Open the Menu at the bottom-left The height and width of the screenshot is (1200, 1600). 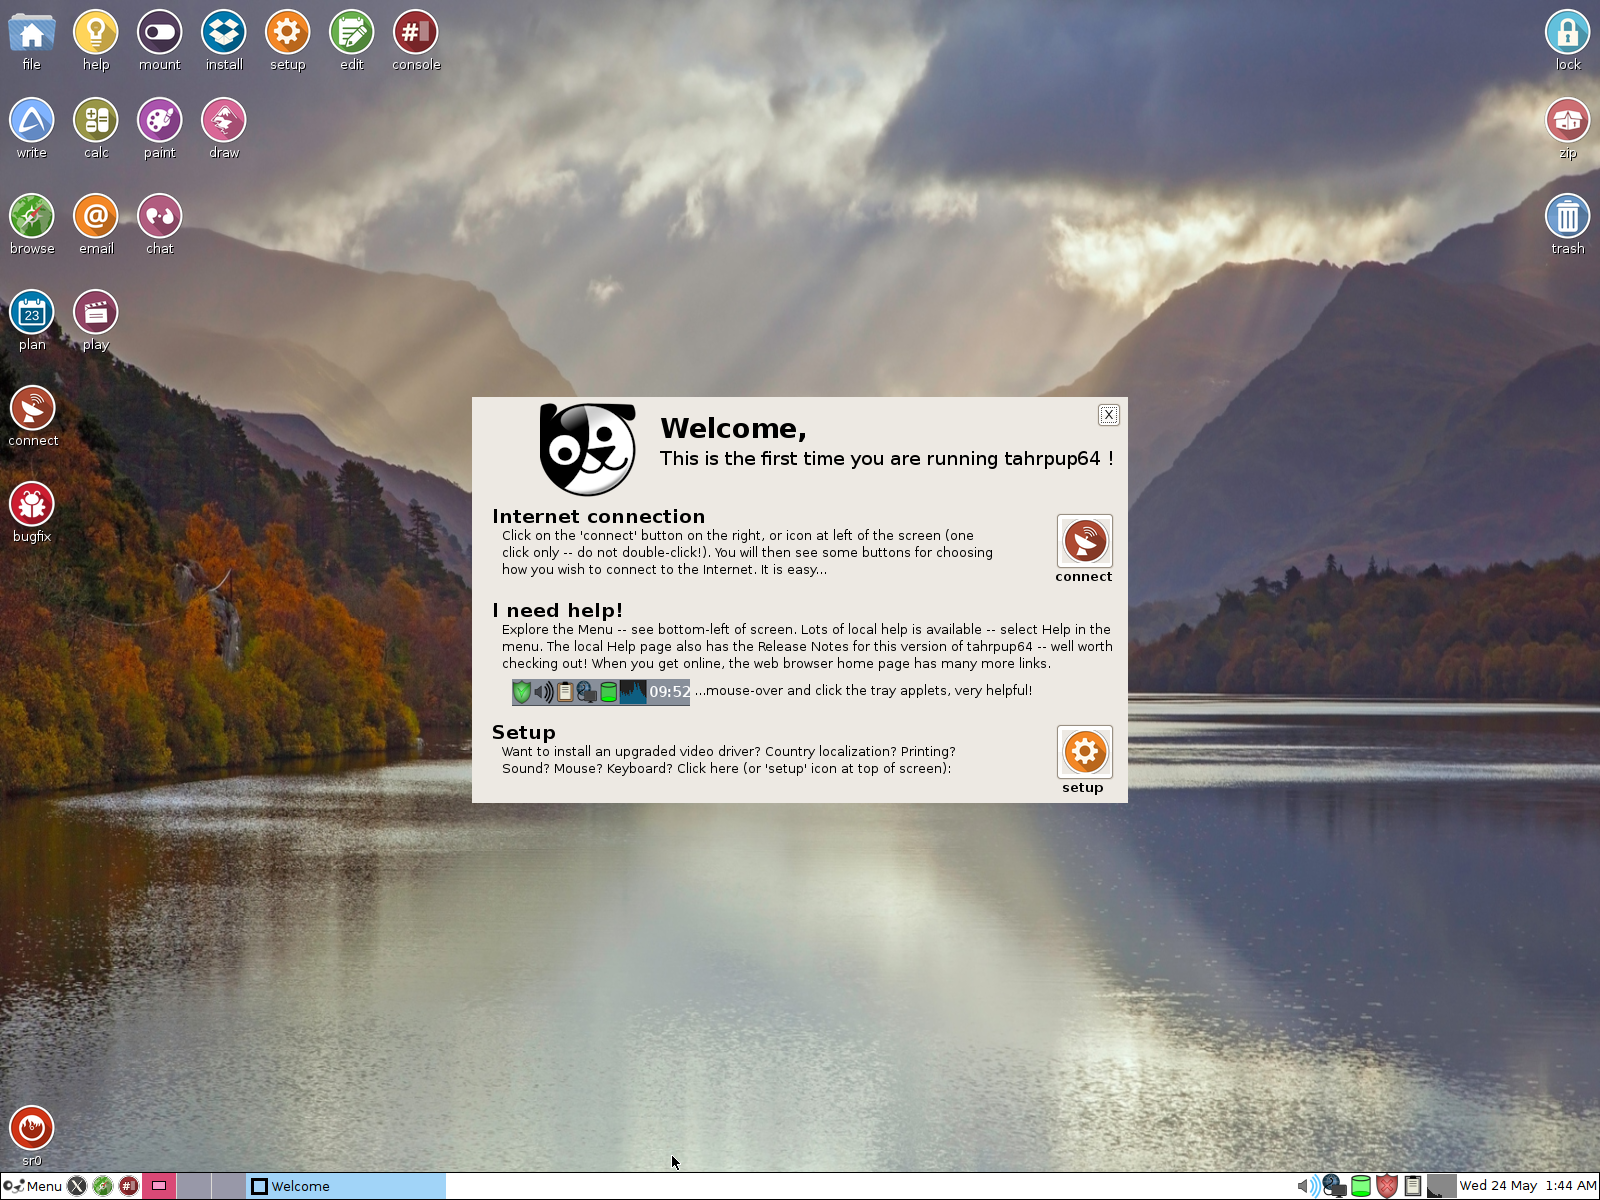pos(30,1186)
